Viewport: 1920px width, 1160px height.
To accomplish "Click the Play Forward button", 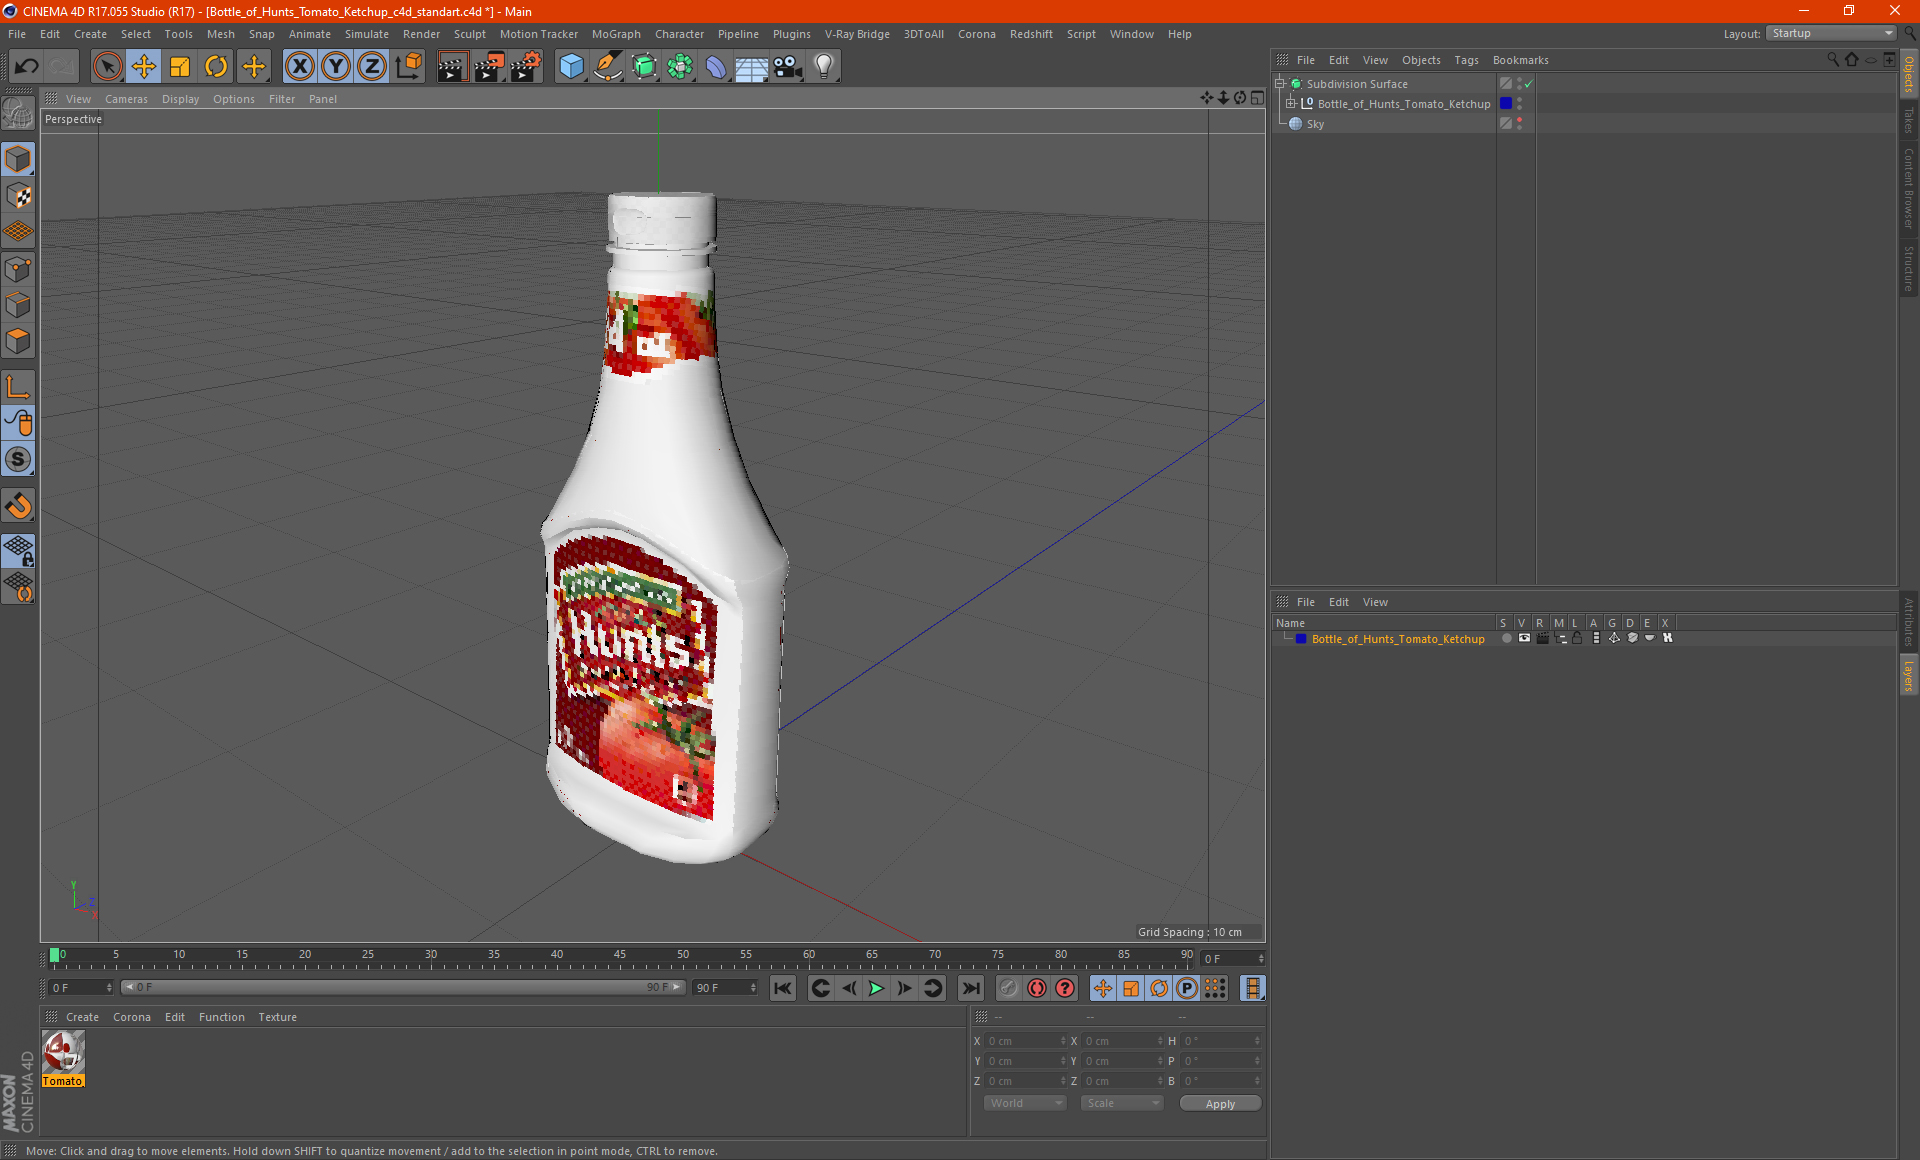I will tap(876, 989).
